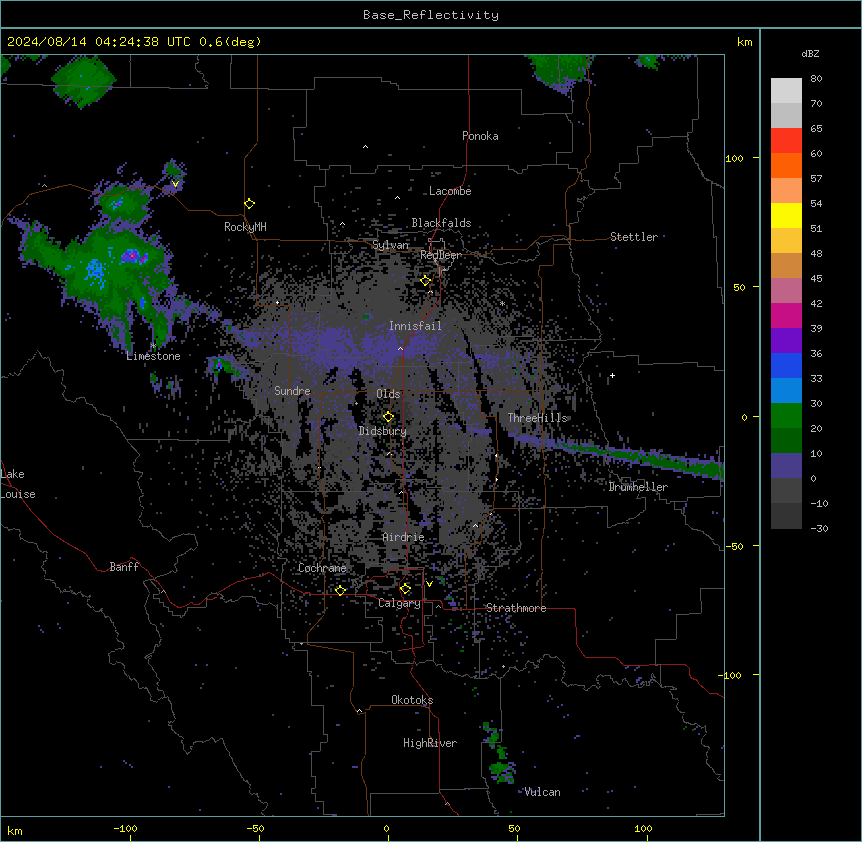Pick the violet purple swatch in dBZ legend
Screen dimensions: 862x842
[786, 341]
